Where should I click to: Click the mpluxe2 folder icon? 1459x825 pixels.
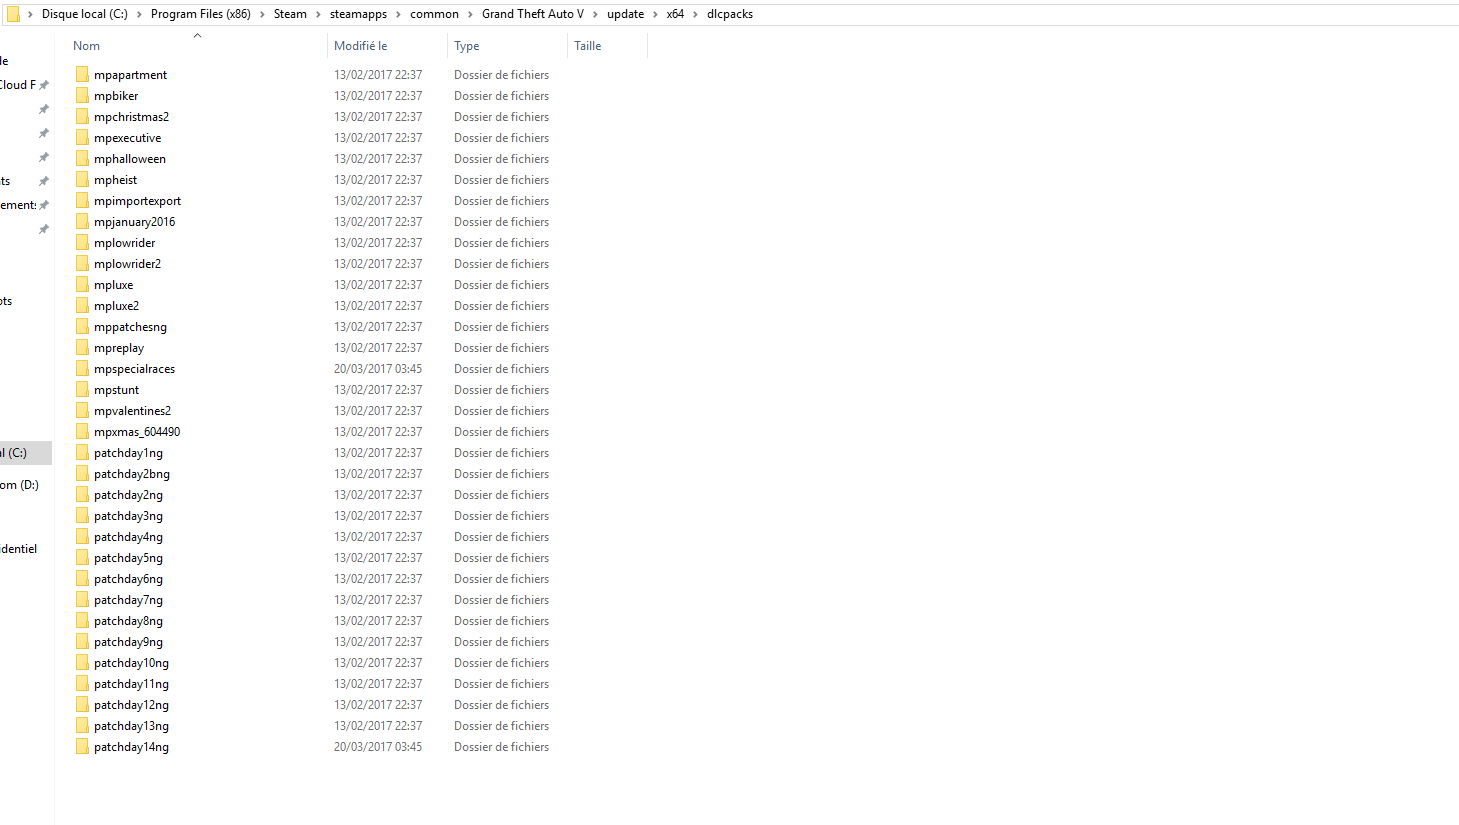(82, 305)
